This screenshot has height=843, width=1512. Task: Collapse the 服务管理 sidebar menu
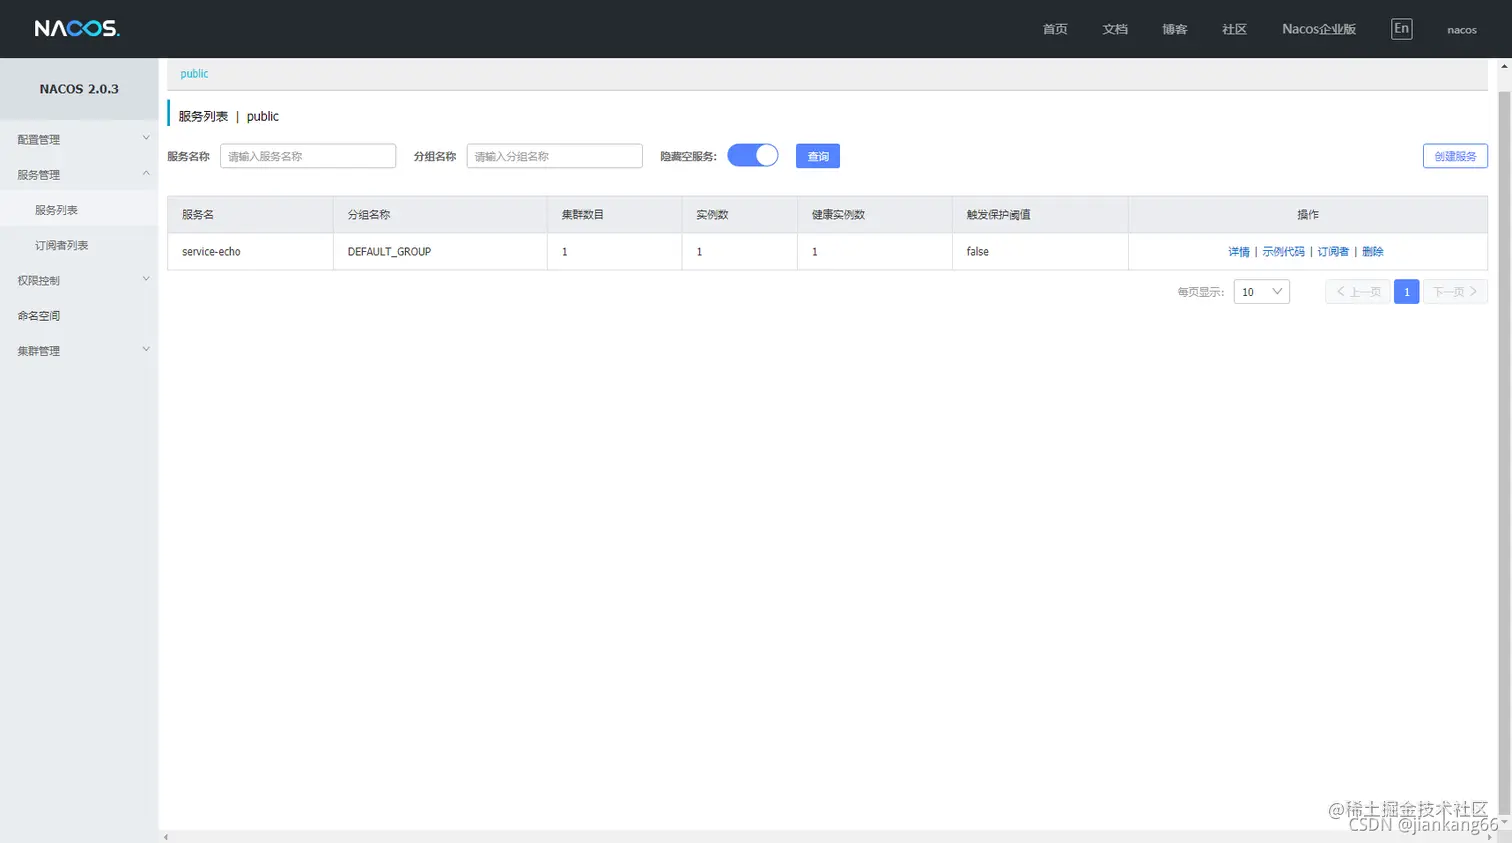coord(79,174)
